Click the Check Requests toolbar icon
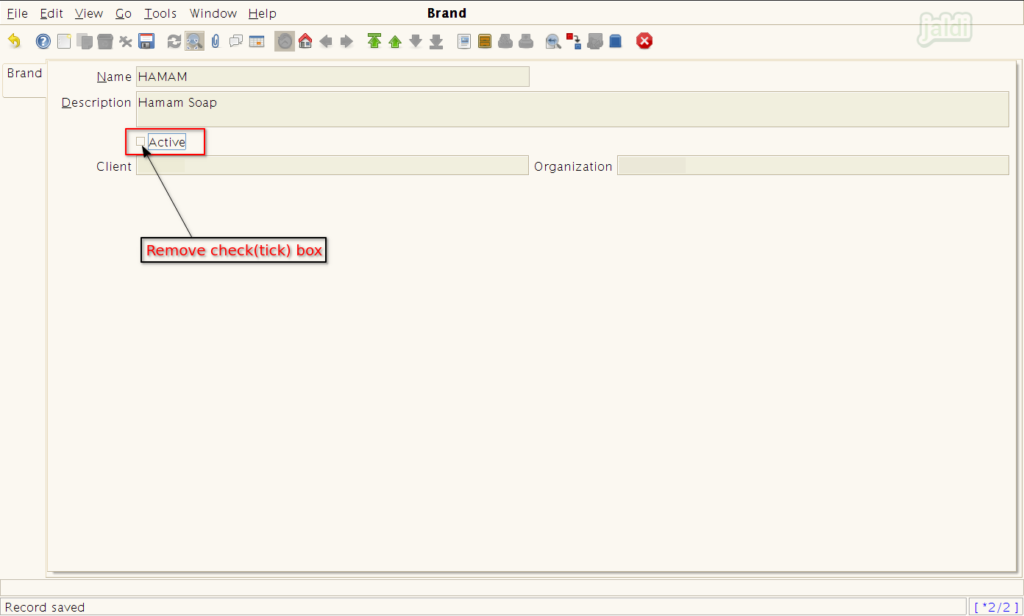The image size is (1024, 616). (594, 41)
